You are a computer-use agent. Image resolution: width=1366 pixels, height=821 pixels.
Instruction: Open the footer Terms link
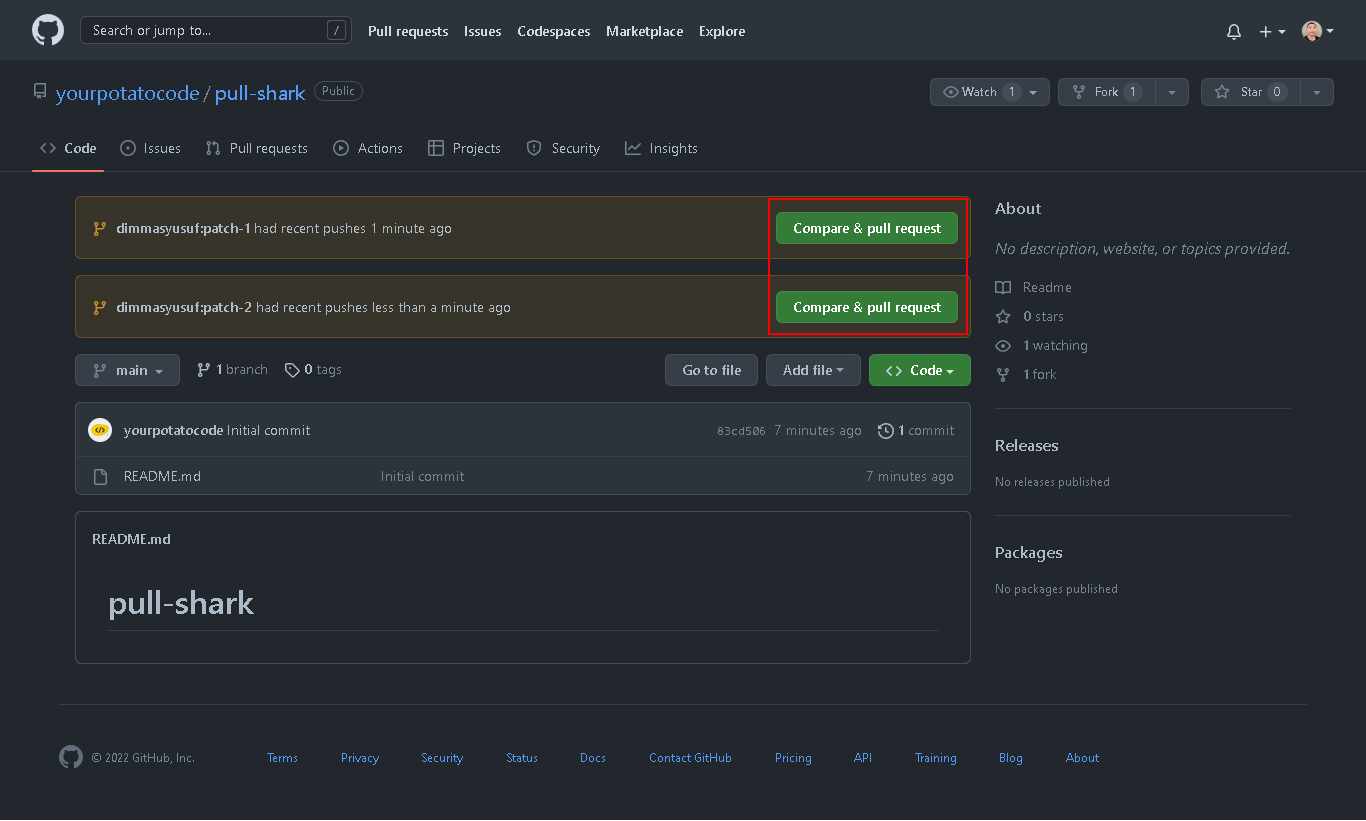pyautogui.click(x=282, y=758)
